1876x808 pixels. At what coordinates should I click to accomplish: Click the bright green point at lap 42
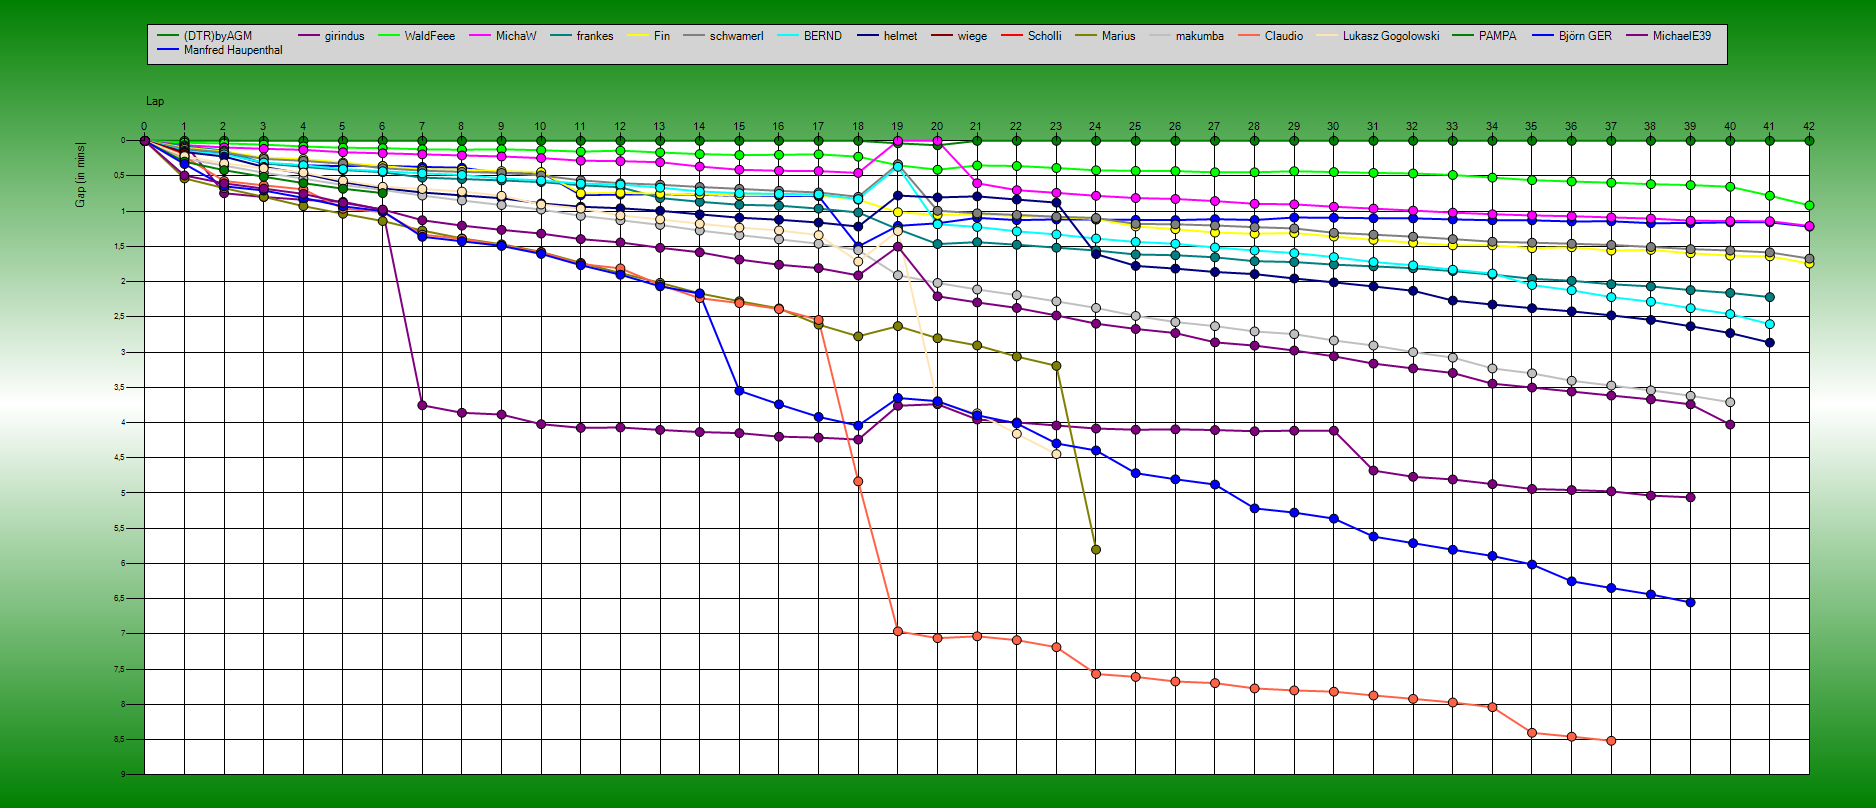point(1809,206)
